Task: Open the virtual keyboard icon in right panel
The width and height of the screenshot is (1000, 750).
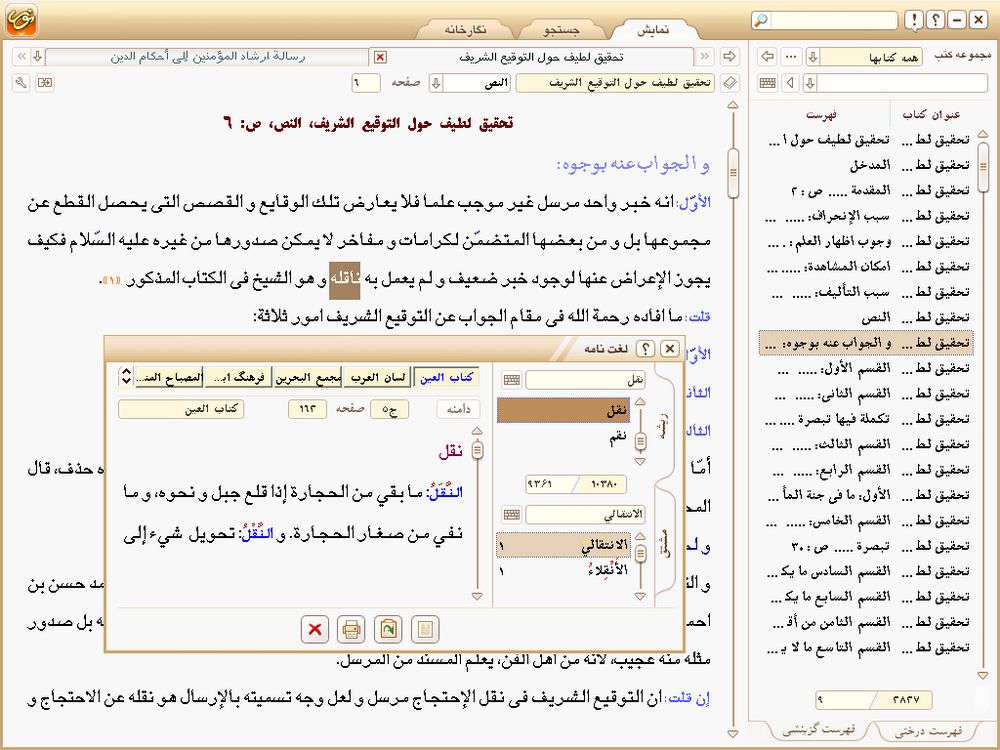Action: [768, 83]
